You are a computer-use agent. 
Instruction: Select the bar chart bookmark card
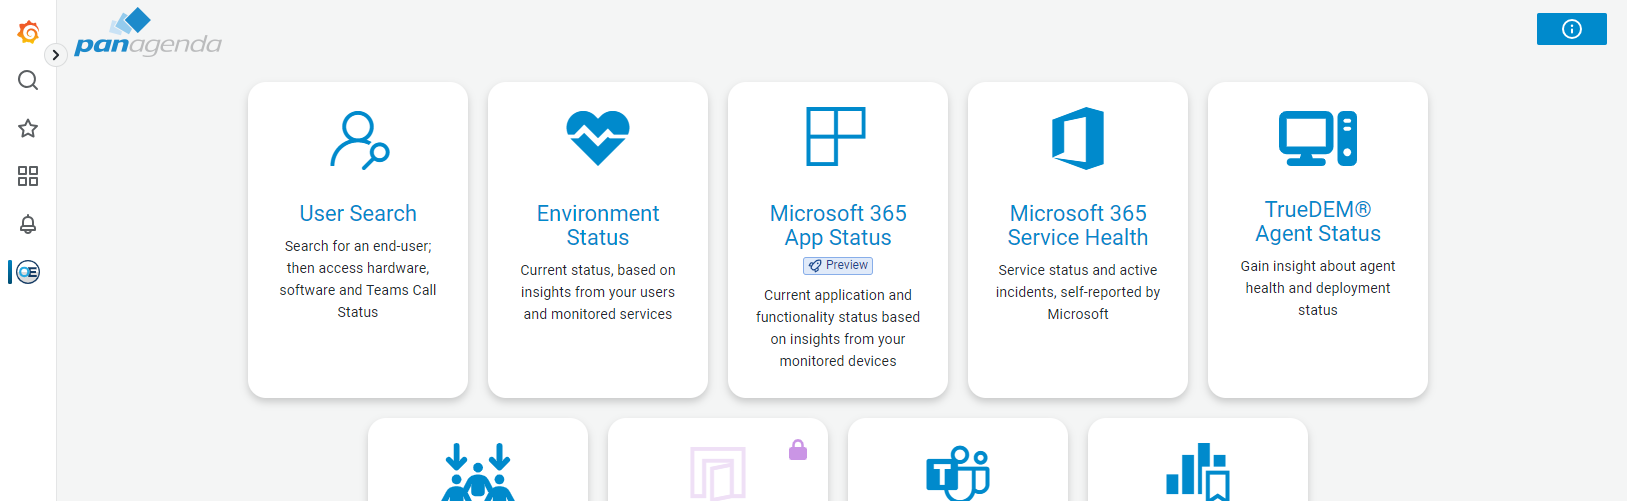point(1198,460)
